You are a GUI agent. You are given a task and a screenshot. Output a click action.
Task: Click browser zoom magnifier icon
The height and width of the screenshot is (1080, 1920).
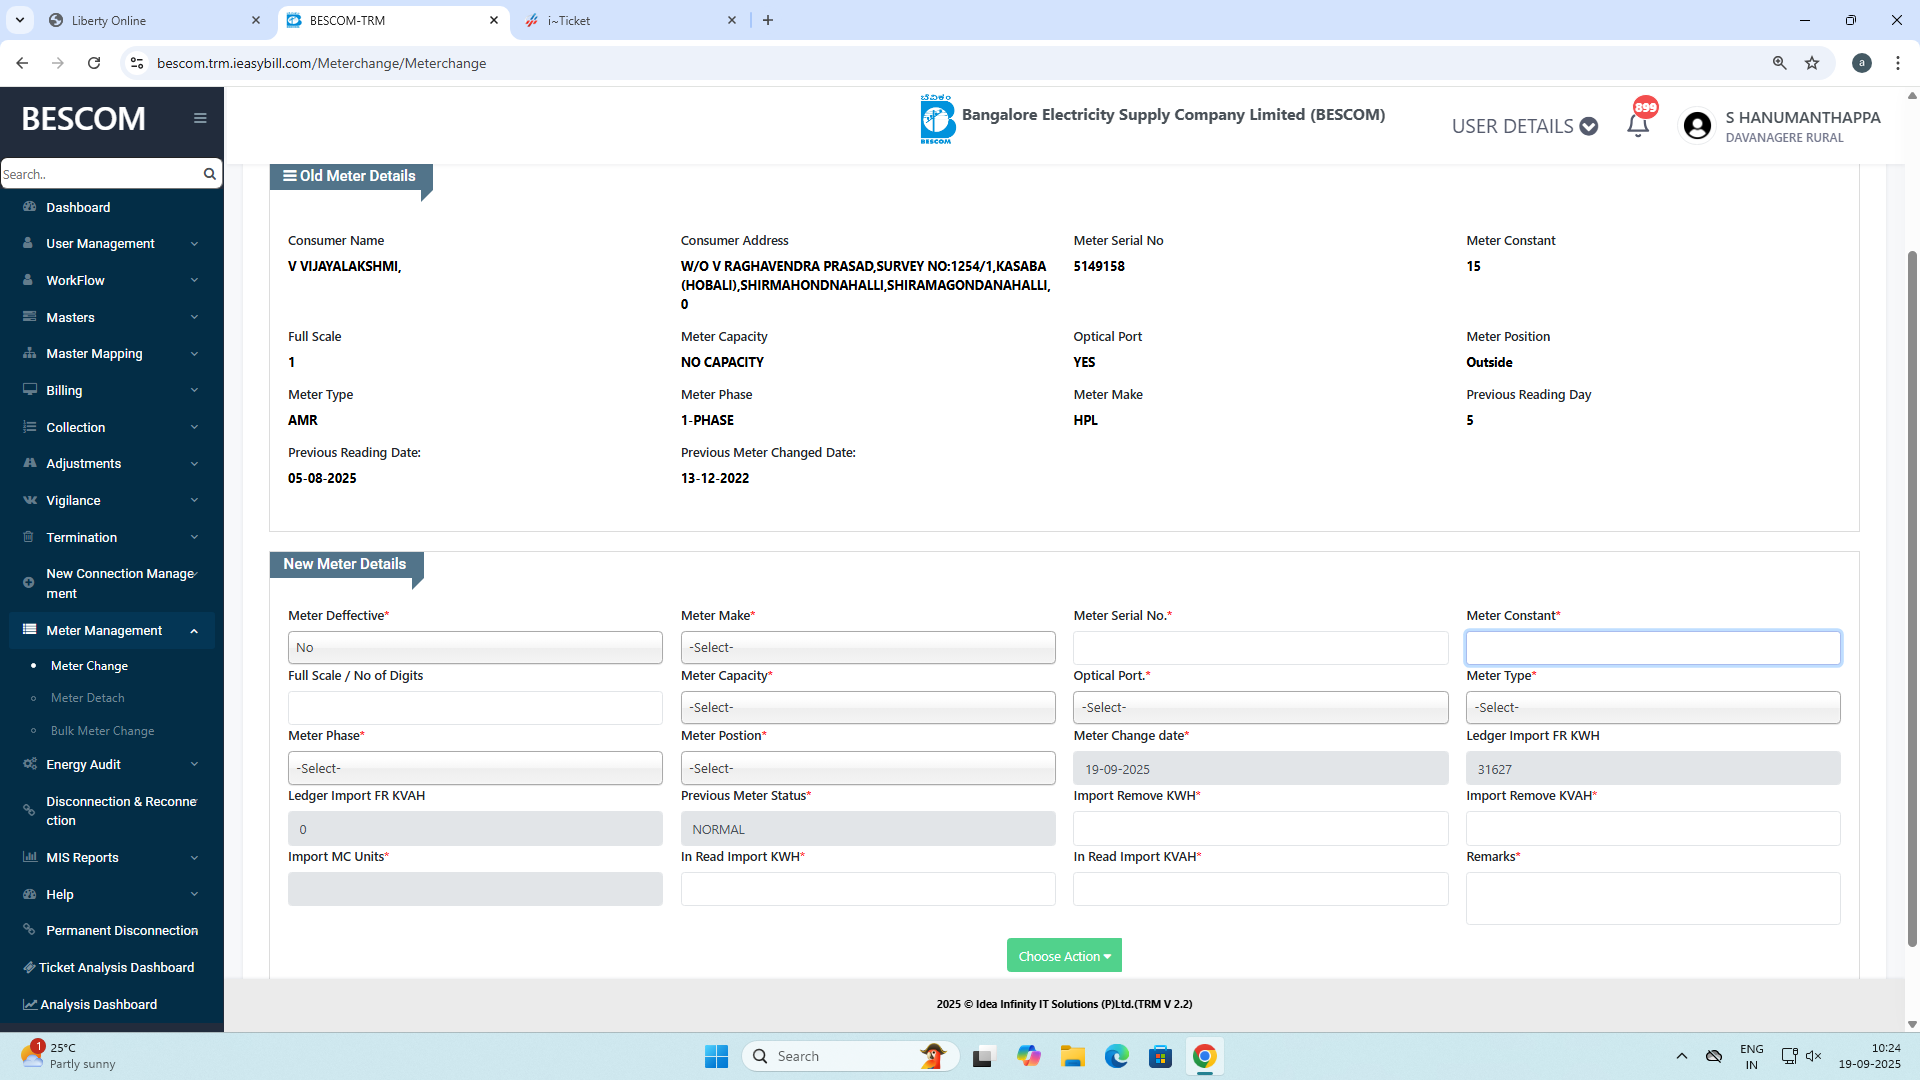(1779, 63)
